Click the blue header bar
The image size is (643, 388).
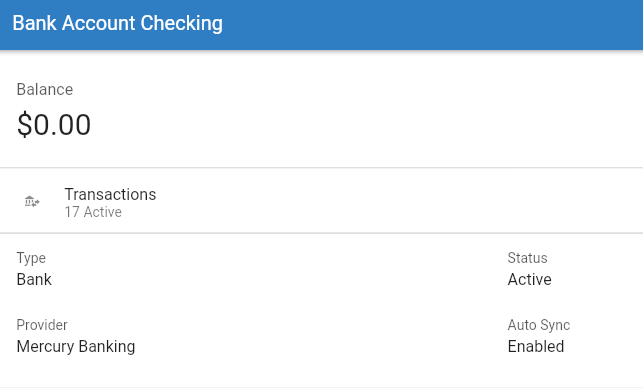322,25
